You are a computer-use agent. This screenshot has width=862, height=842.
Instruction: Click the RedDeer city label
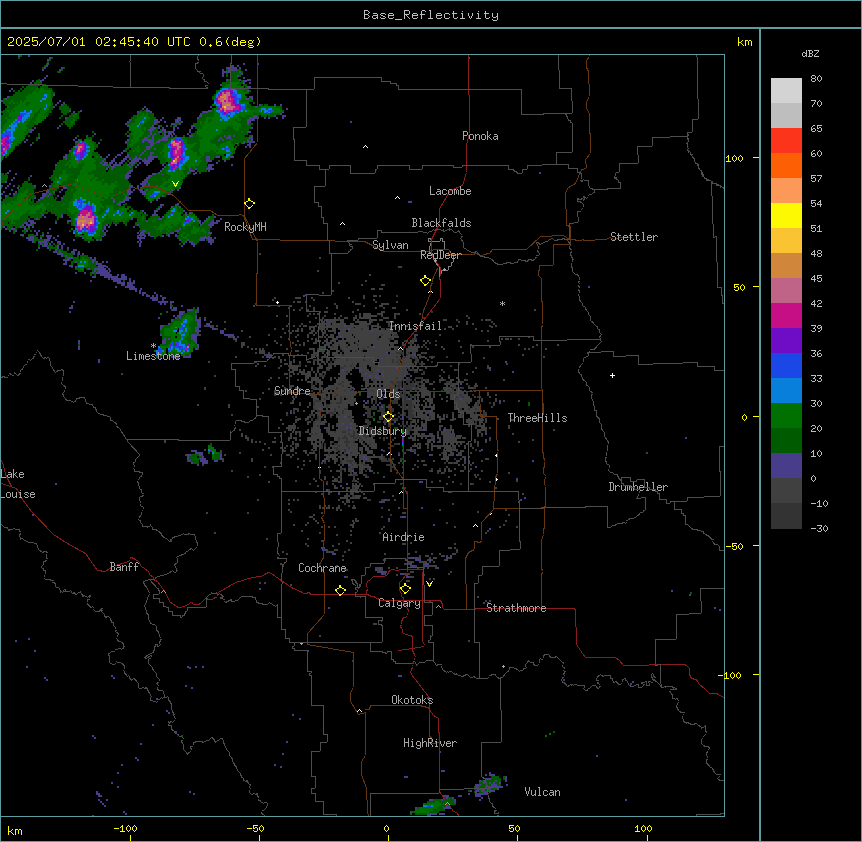(441, 255)
